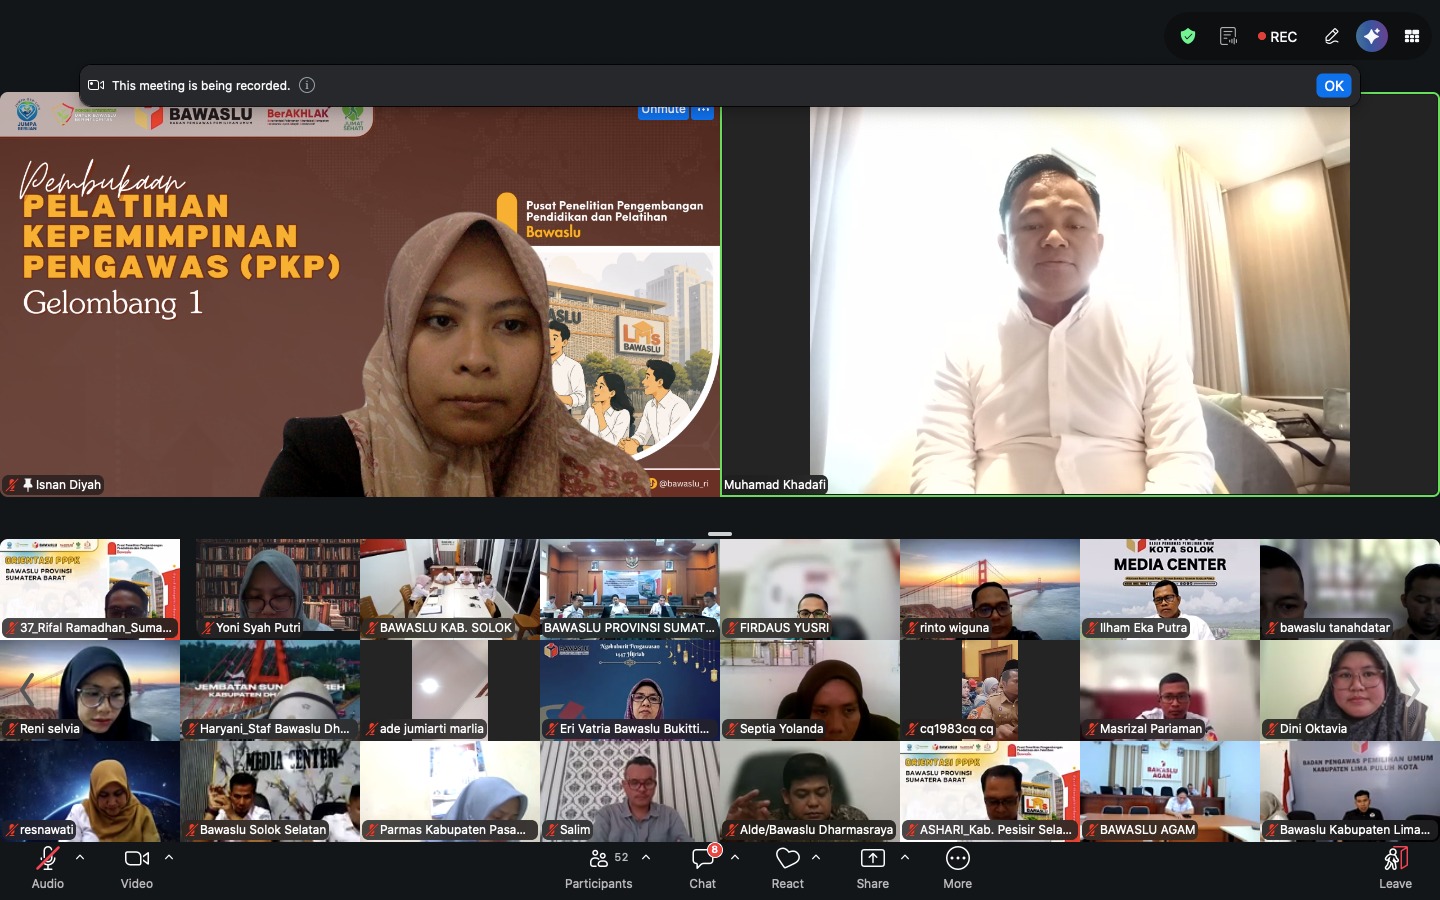Select the ASHARI_Kab. Pesisir Selatan thumbnail
The image size is (1440, 900).
(x=990, y=791)
